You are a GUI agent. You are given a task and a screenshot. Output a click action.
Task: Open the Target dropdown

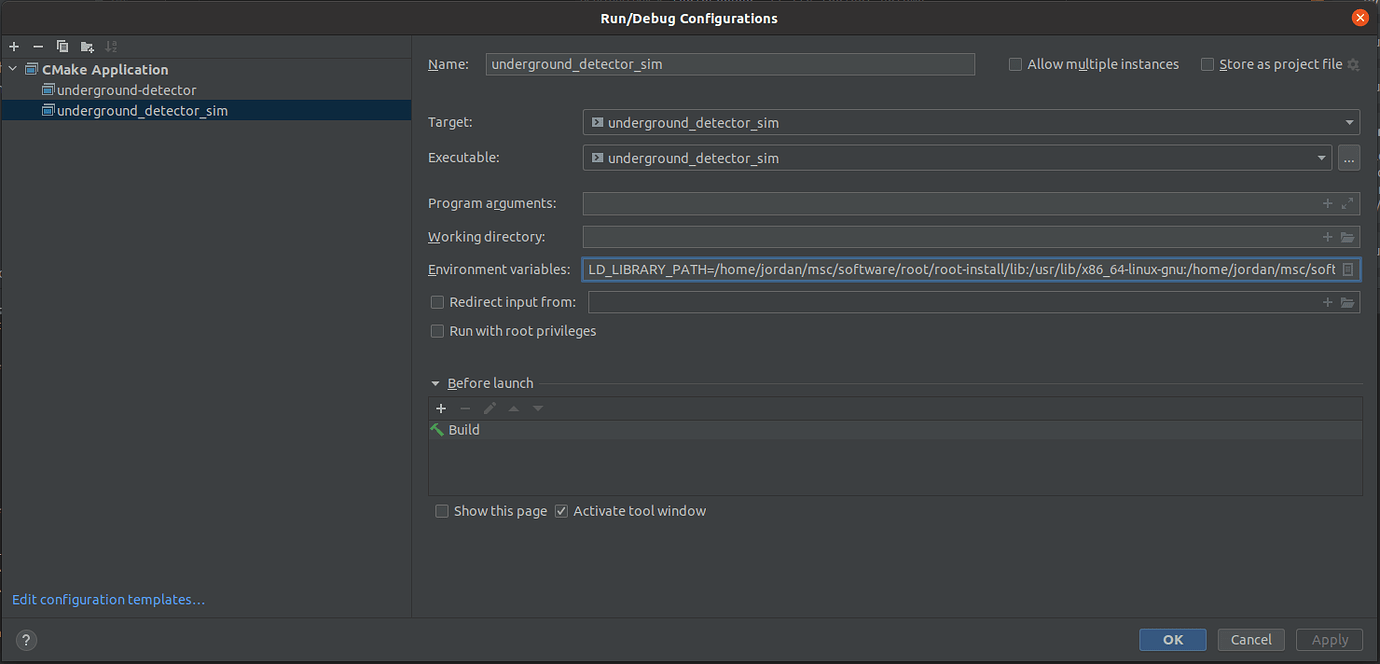click(1349, 121)
